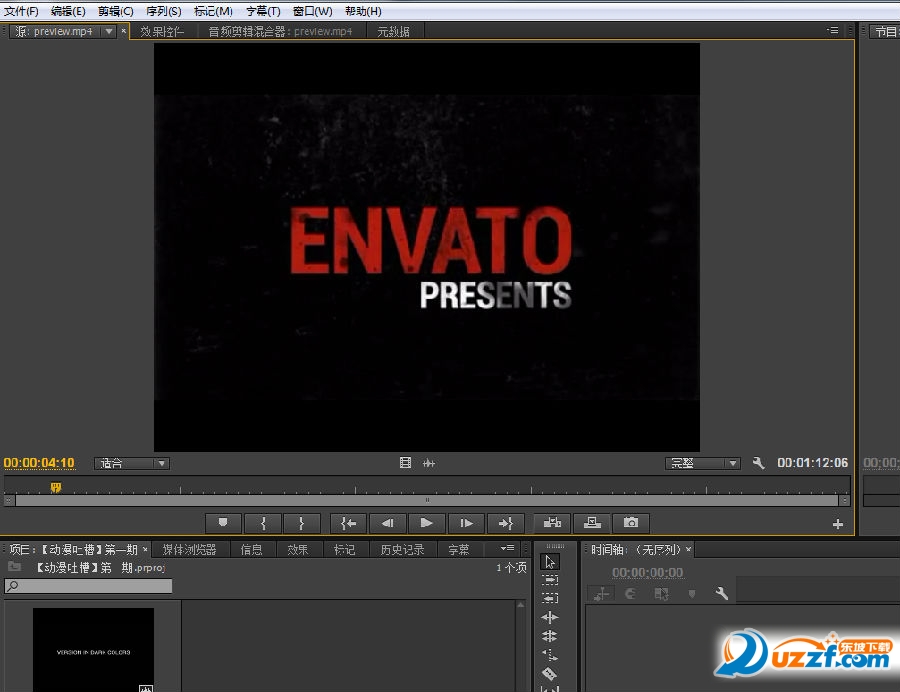Open the 适合 zoom level dropdown
Screen dimensions: 900x692
(132, 463)
